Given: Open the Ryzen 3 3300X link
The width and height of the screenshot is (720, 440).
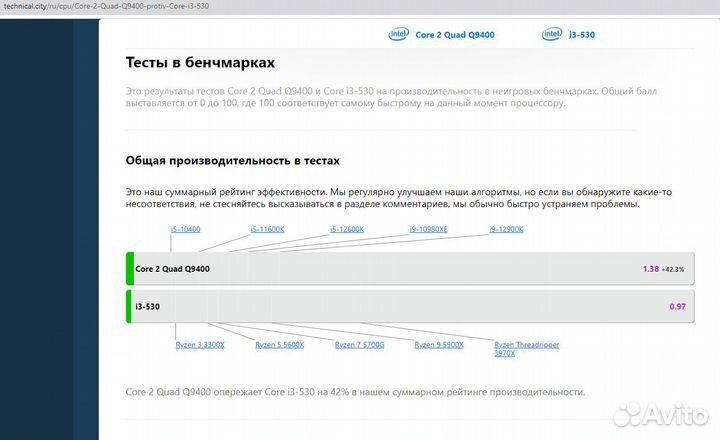Looking at the screenshot, I should coord(200,345).
